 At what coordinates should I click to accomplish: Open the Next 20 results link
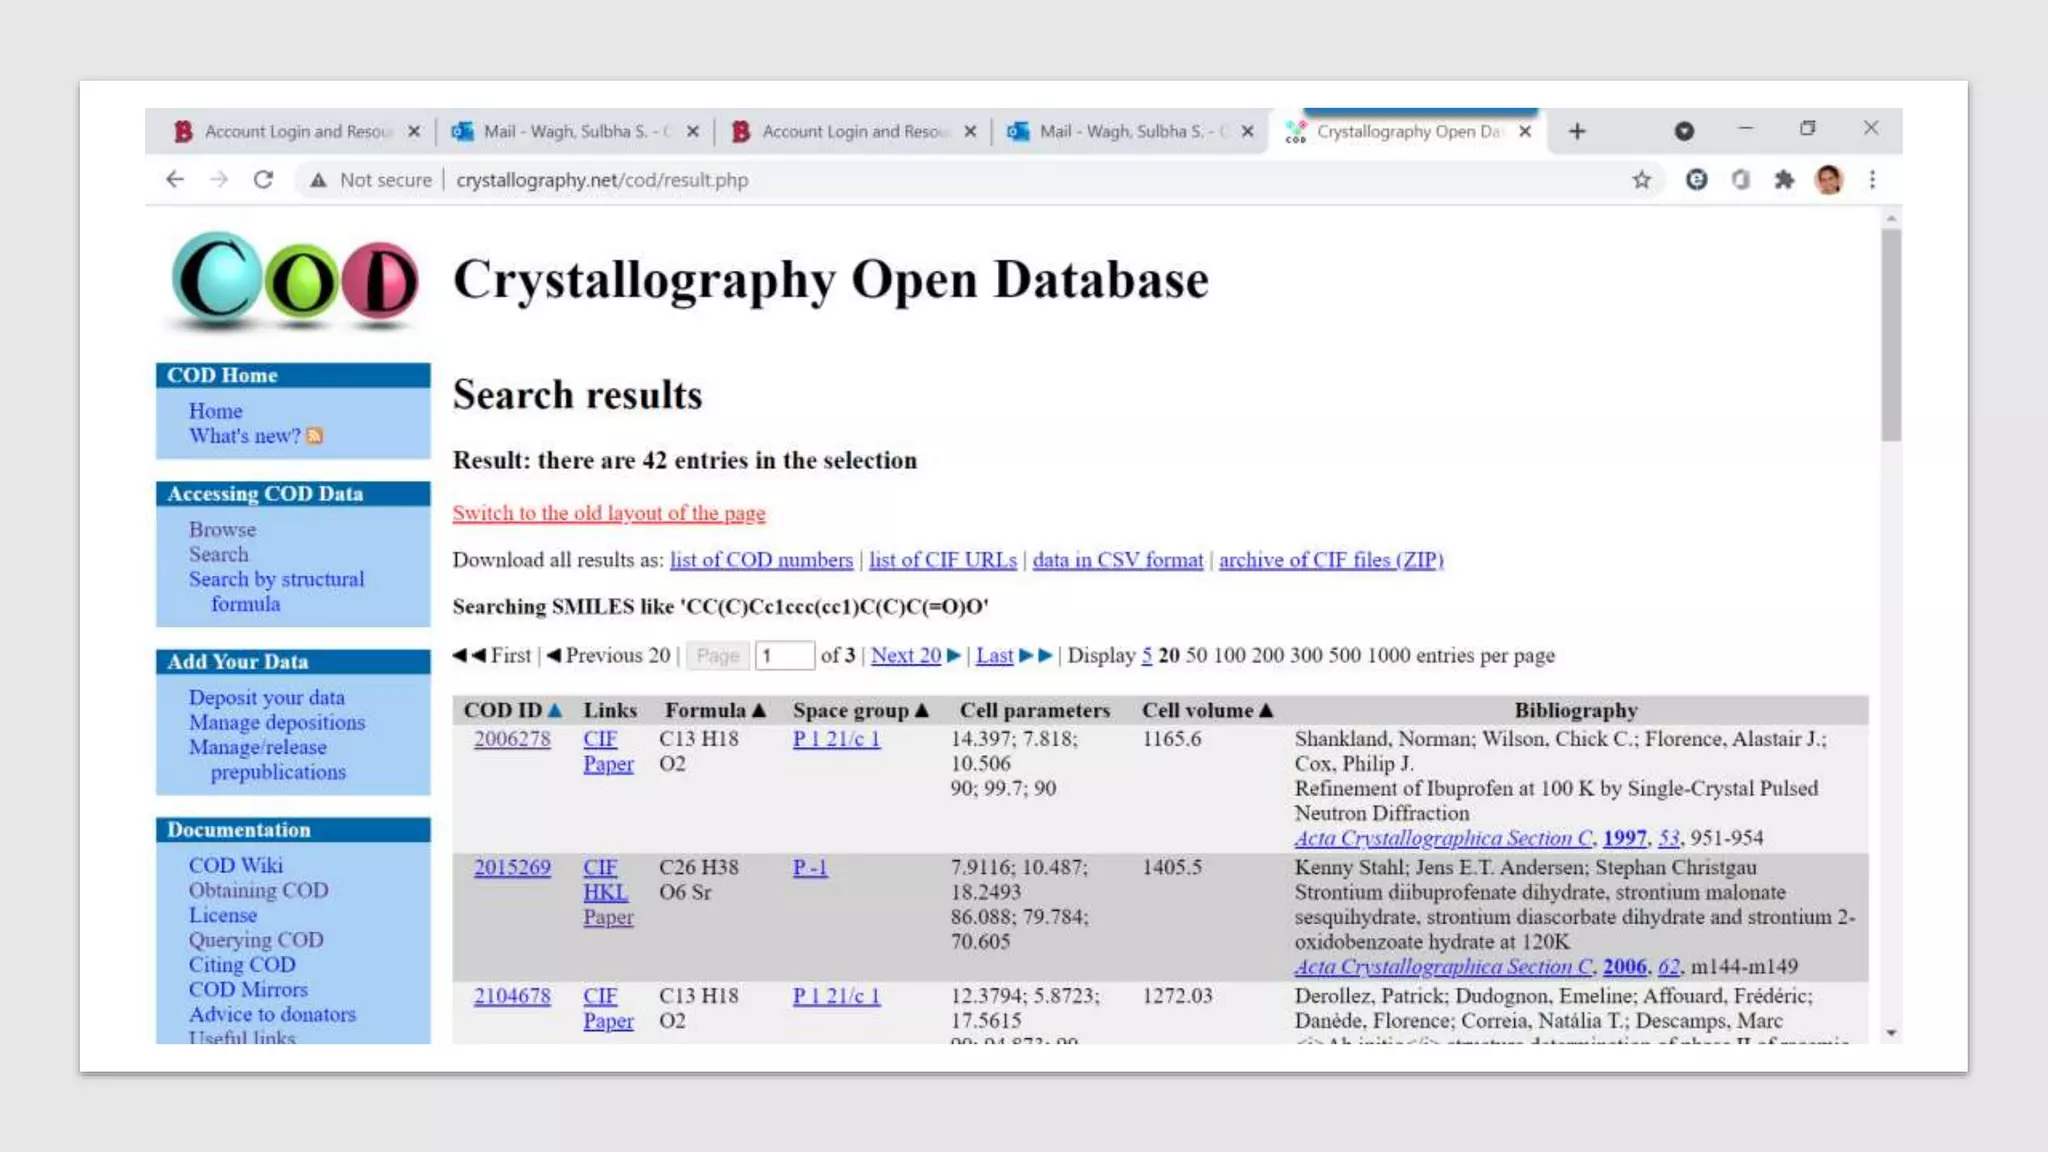[x=905, y=655]
